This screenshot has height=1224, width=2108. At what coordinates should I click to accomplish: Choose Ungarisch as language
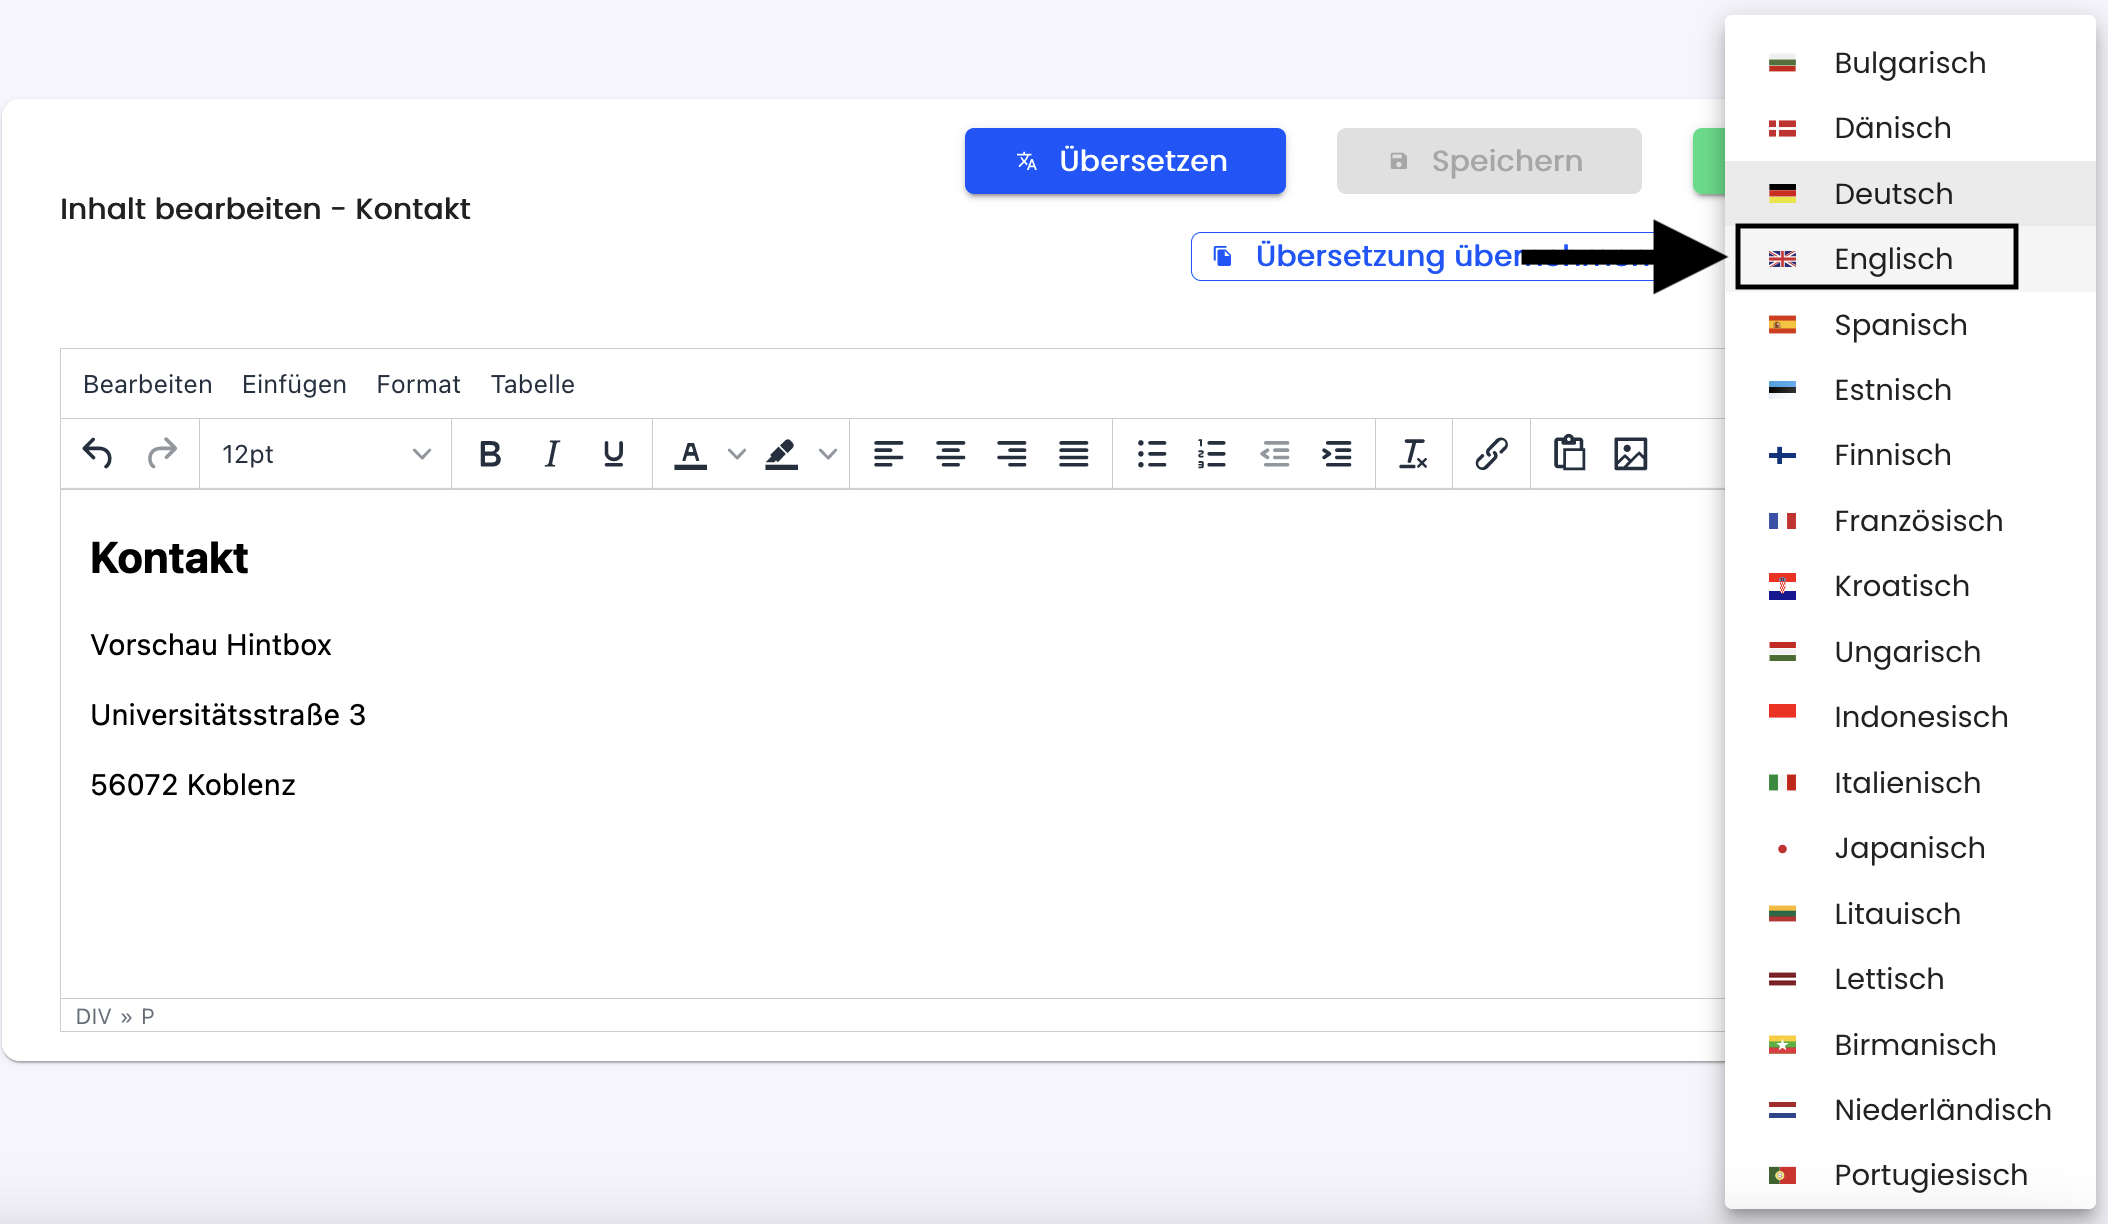click(x=1910, y=652)
